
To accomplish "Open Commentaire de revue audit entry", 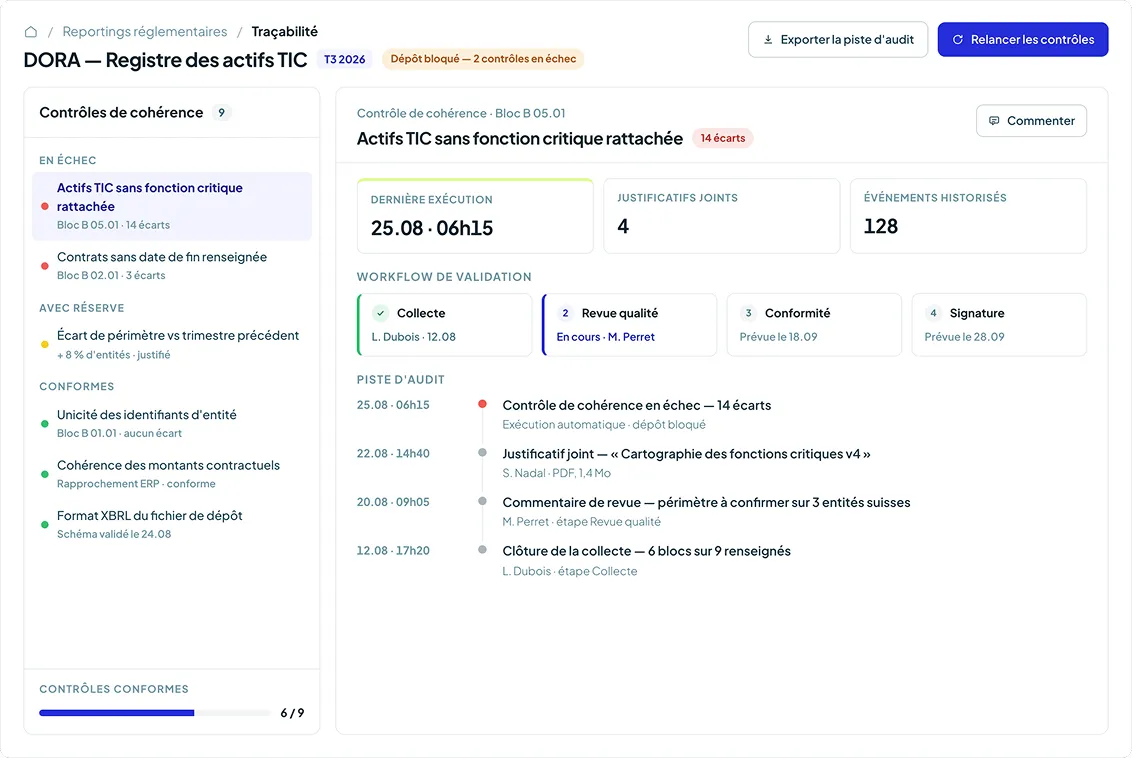I will 706,503.
